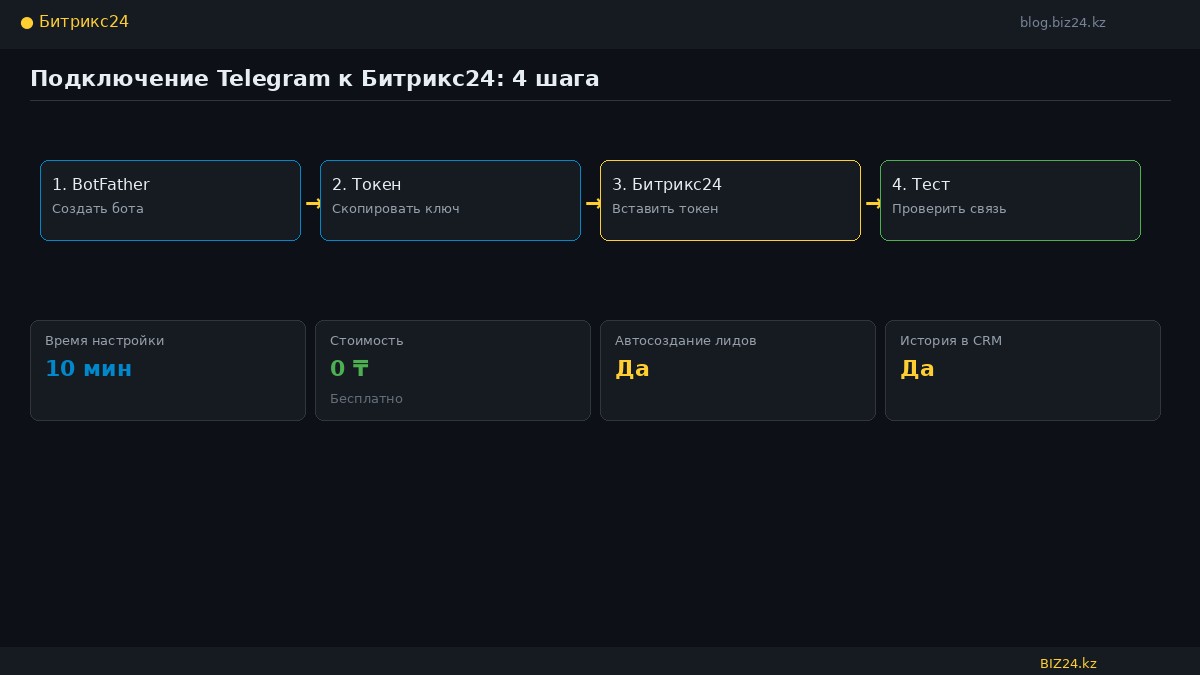This screenshot has width=1200, height=675.
Task: Click the 'Стоимость' label
Action: tap(367, 341)
